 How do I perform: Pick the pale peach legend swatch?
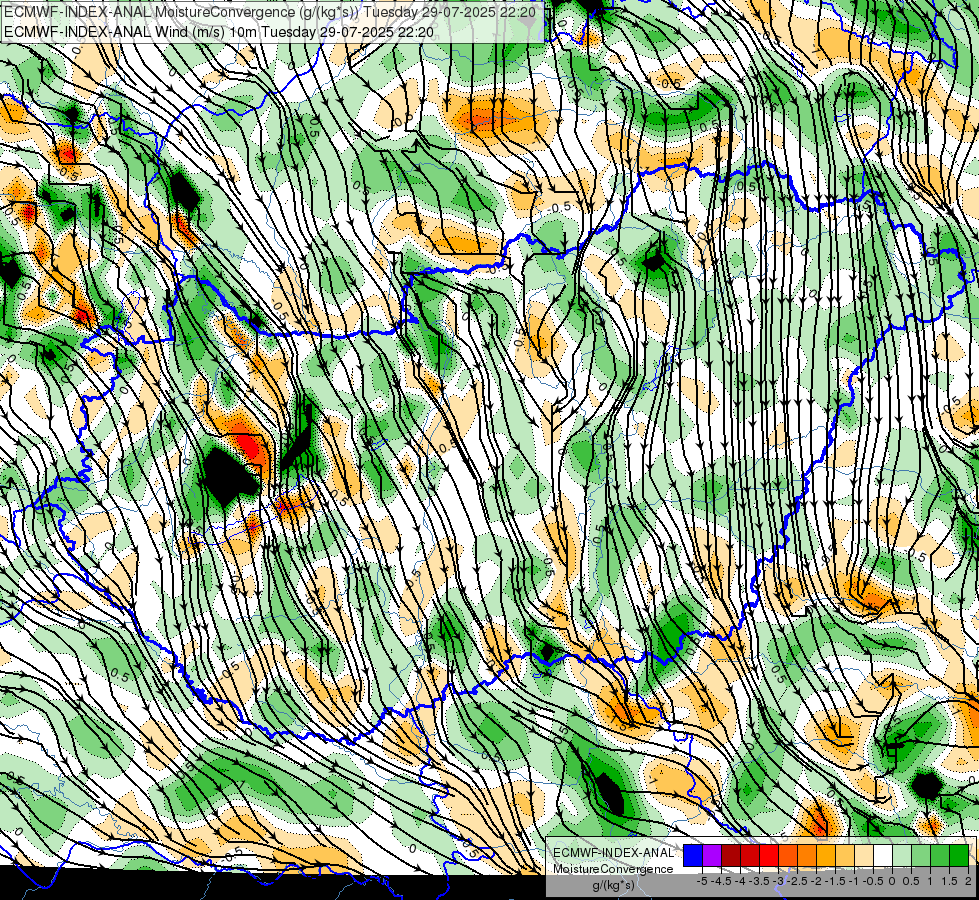point(864,855)
